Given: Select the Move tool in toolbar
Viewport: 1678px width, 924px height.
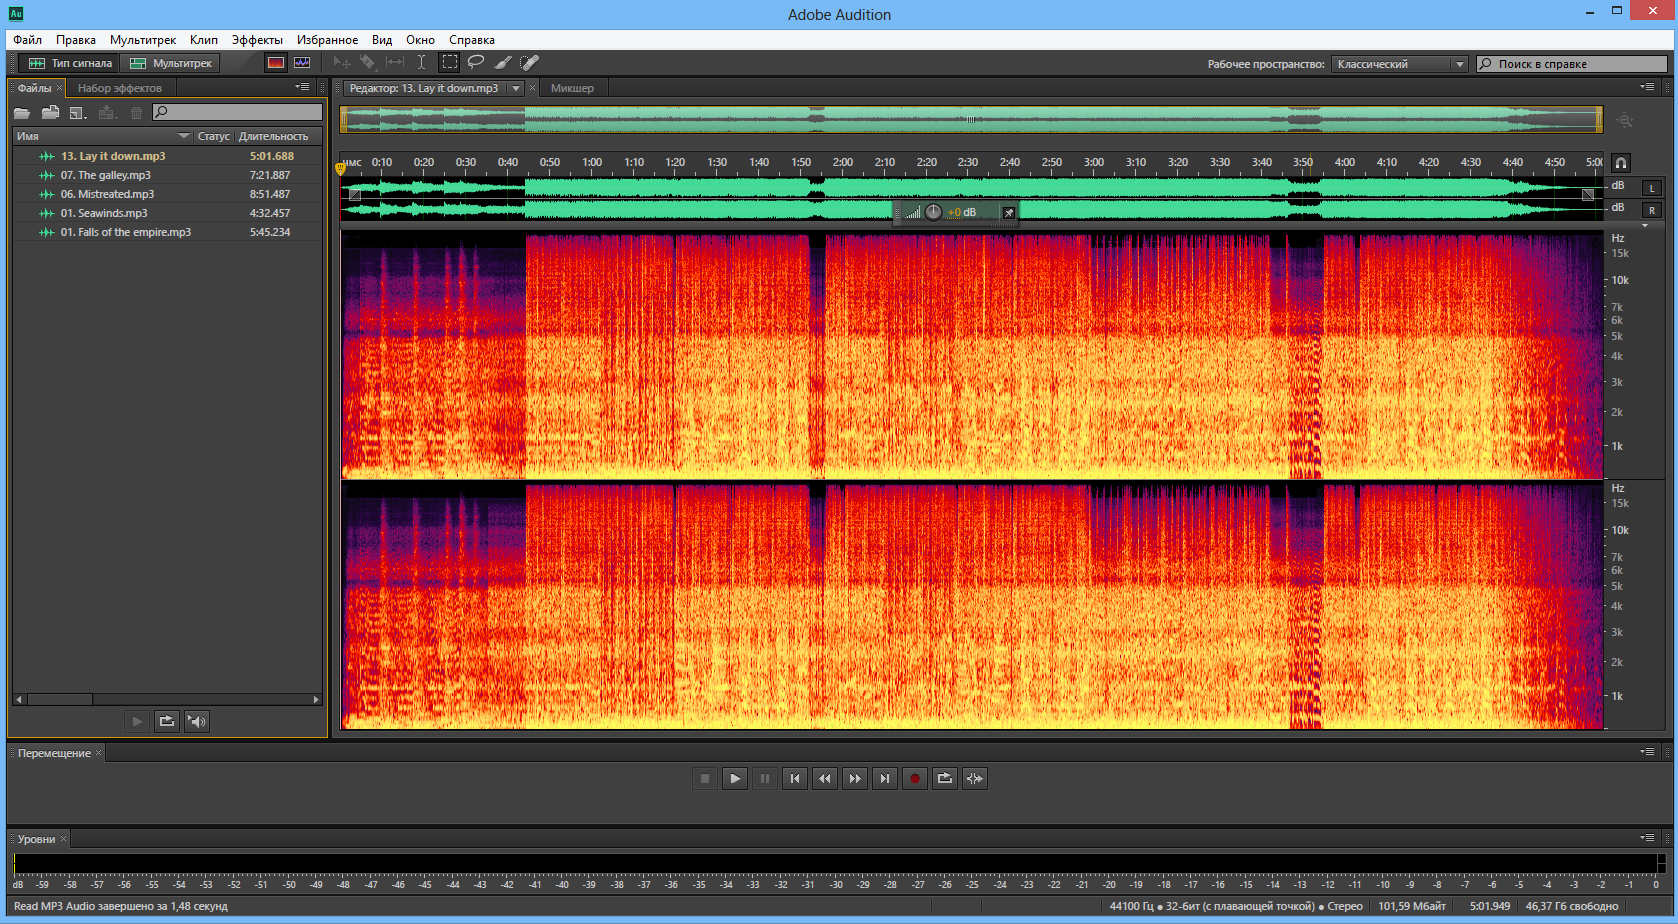Looking at the screenshot, I should coord(342,63).
